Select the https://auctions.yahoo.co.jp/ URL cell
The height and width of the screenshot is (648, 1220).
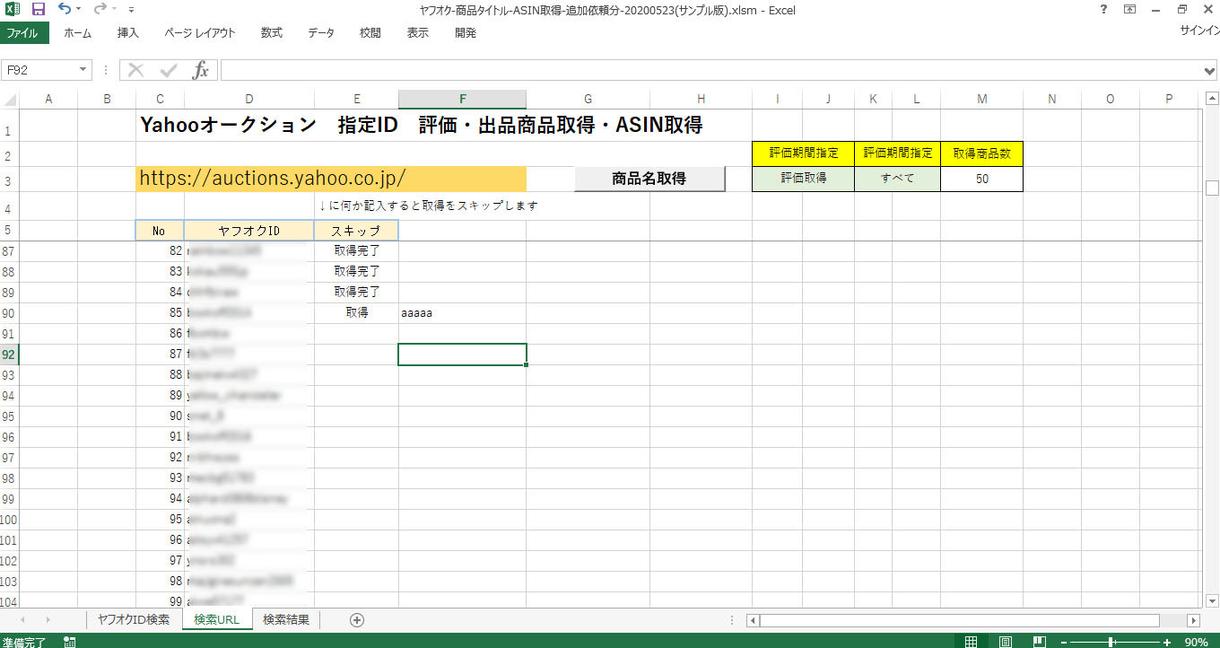[331, 178]
